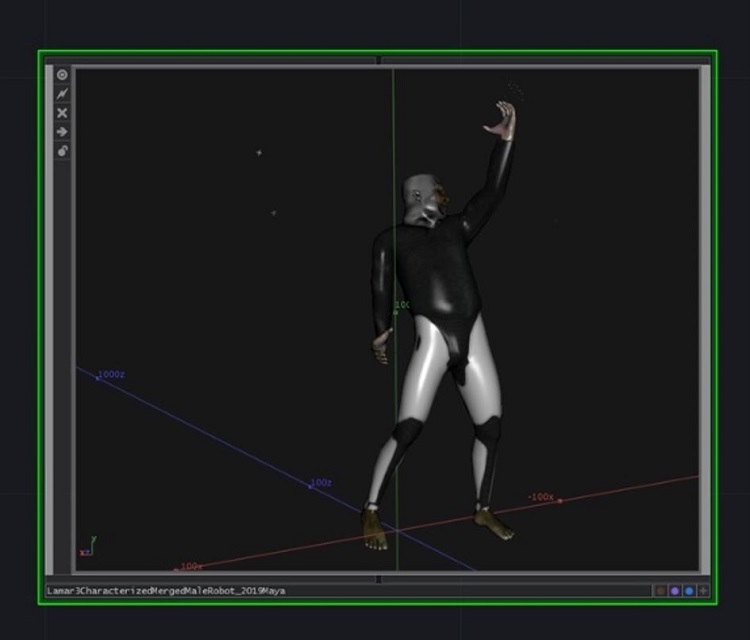750x640 pixels.
Task: Click the right arrow flag icon
Action: click(x=62, y=132)
